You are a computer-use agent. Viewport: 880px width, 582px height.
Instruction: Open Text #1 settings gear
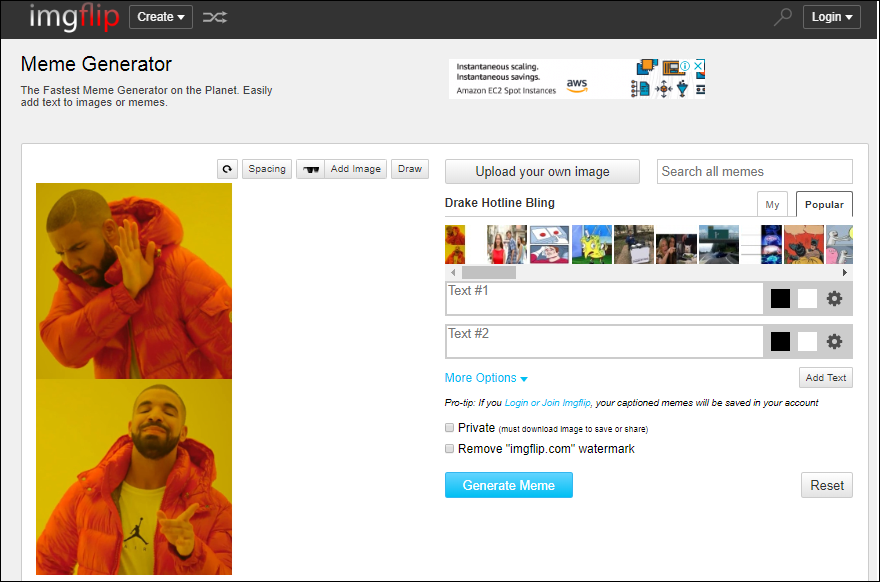coord(834,299)
